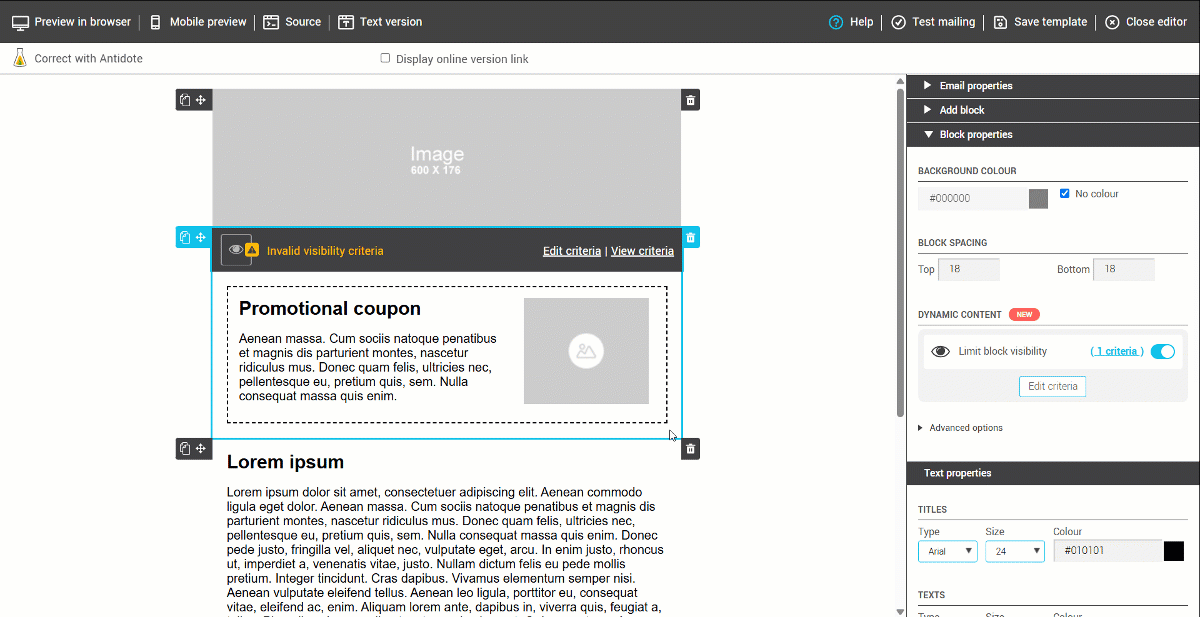Click the eye visibility icon in block header
Viewport: 1200px width, 617px height.
(x=236, y=250)
